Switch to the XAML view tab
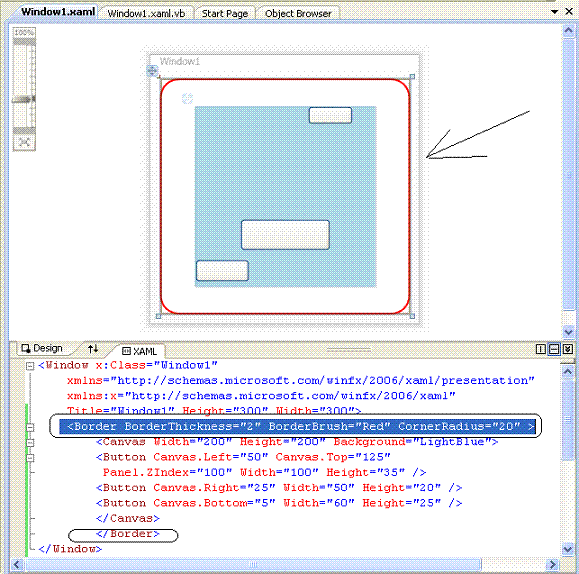579x574 pixels. pyautogui.click(x=139, y=351)
